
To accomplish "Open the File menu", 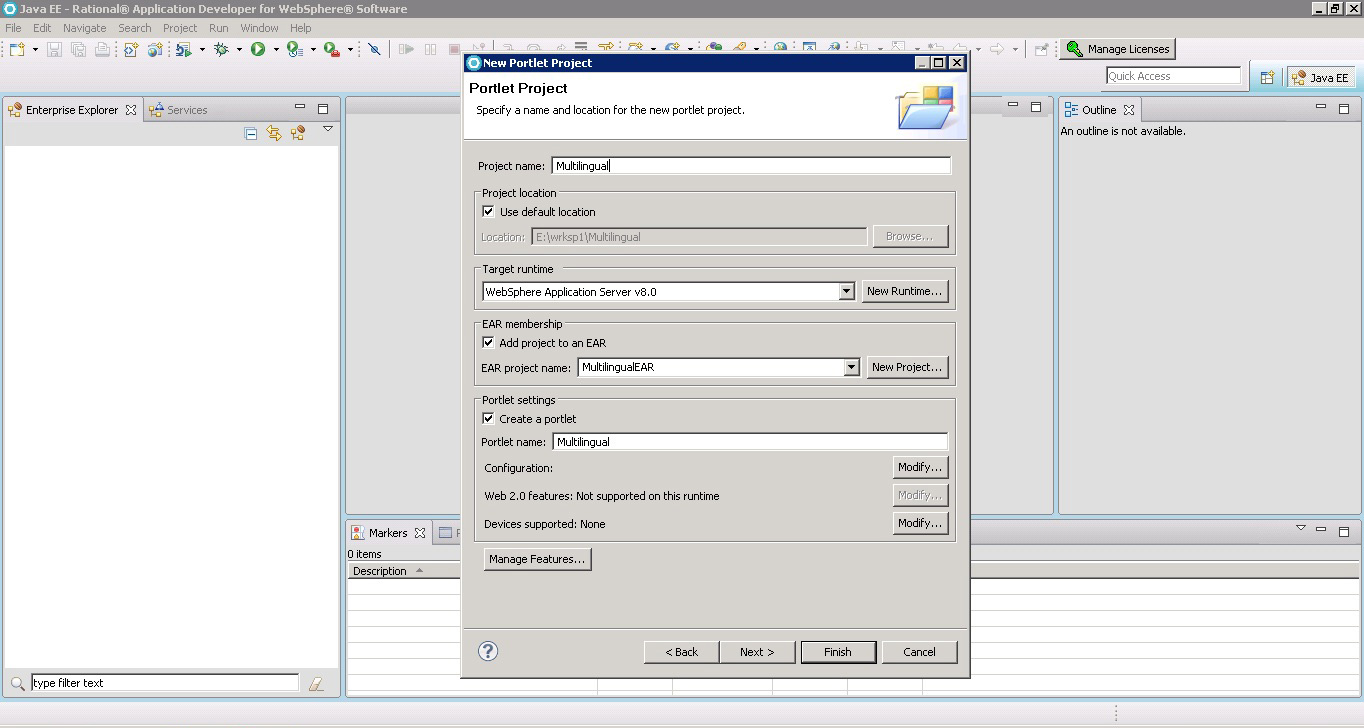I will click(13, 28).
